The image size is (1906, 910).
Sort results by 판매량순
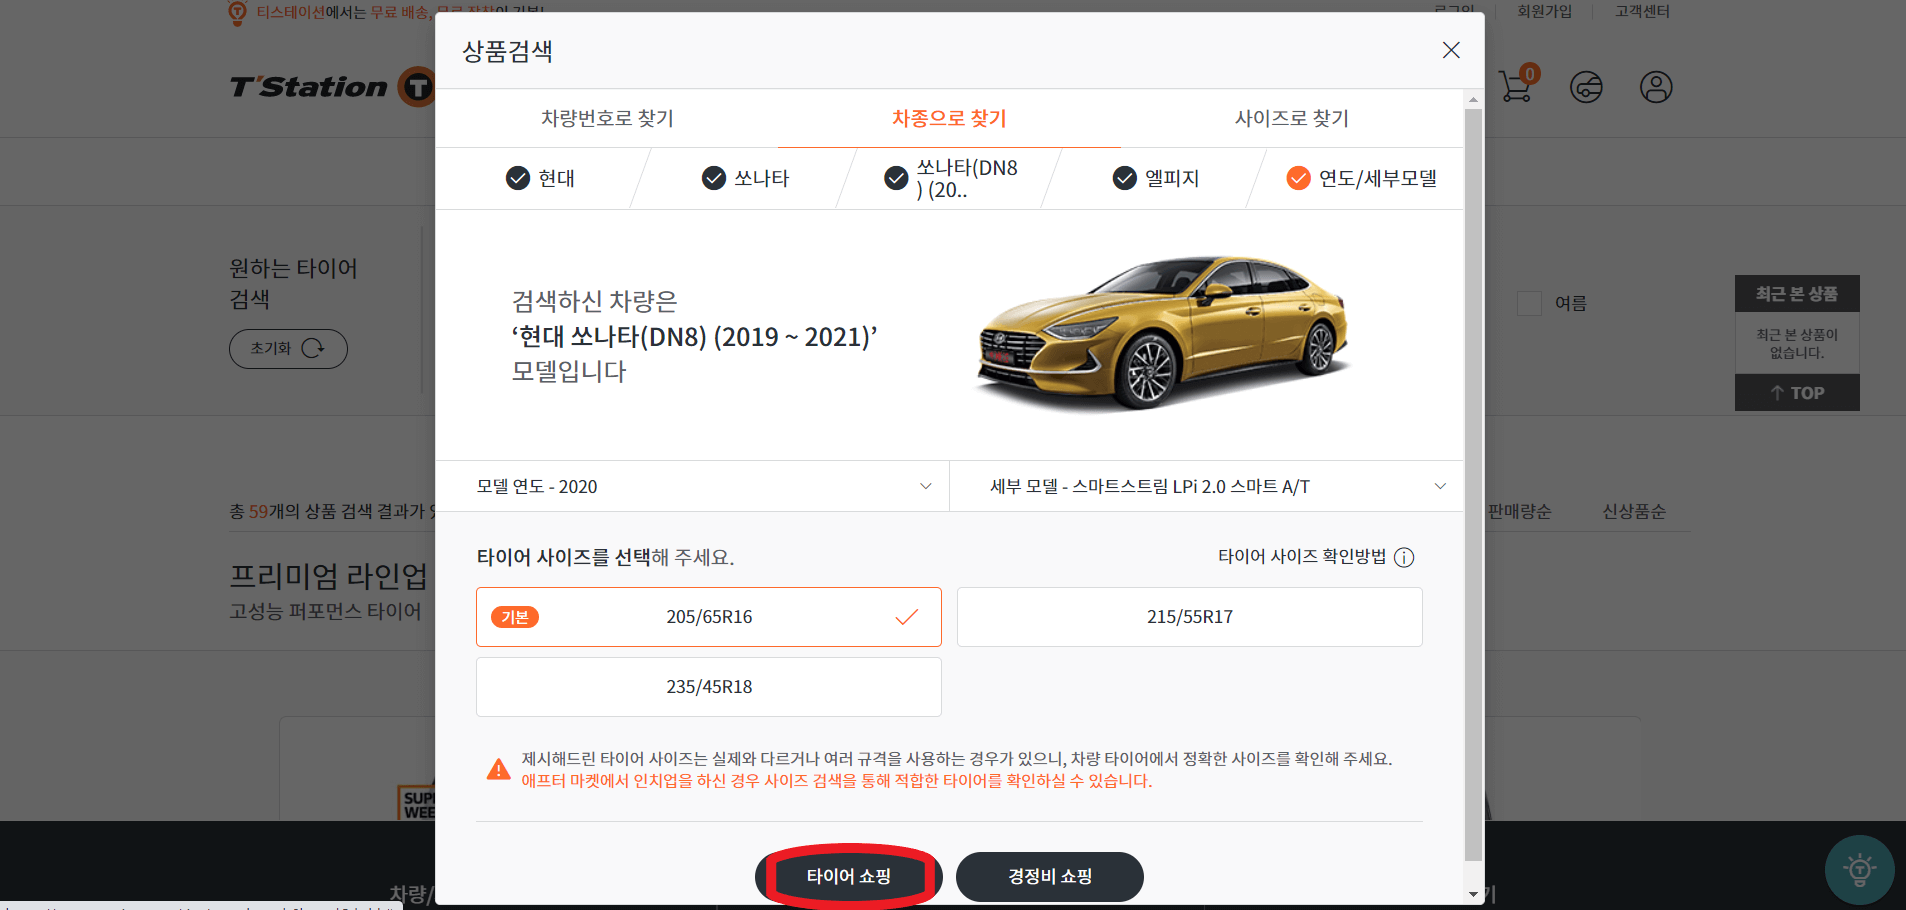1519,511
